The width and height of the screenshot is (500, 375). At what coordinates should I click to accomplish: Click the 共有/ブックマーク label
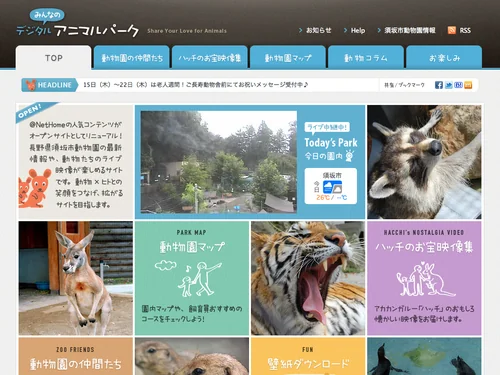coord(404,85)
